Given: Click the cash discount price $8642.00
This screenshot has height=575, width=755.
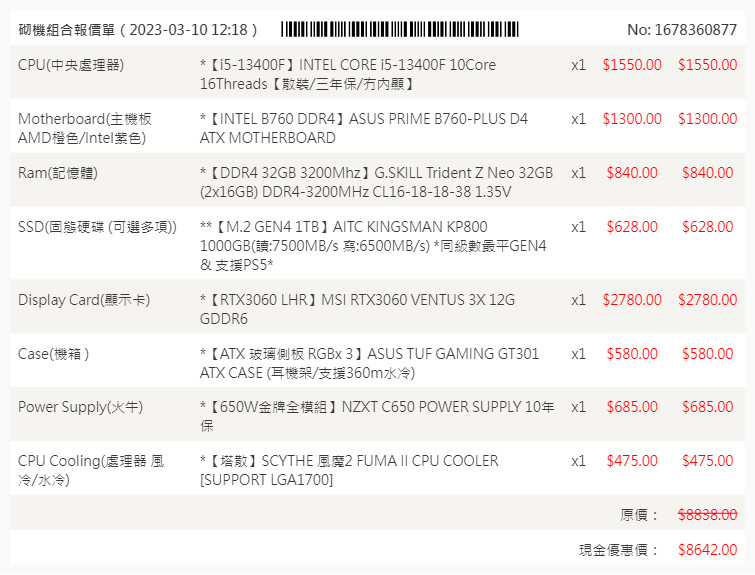Looking at the screenshot, I should coord(707,549).
